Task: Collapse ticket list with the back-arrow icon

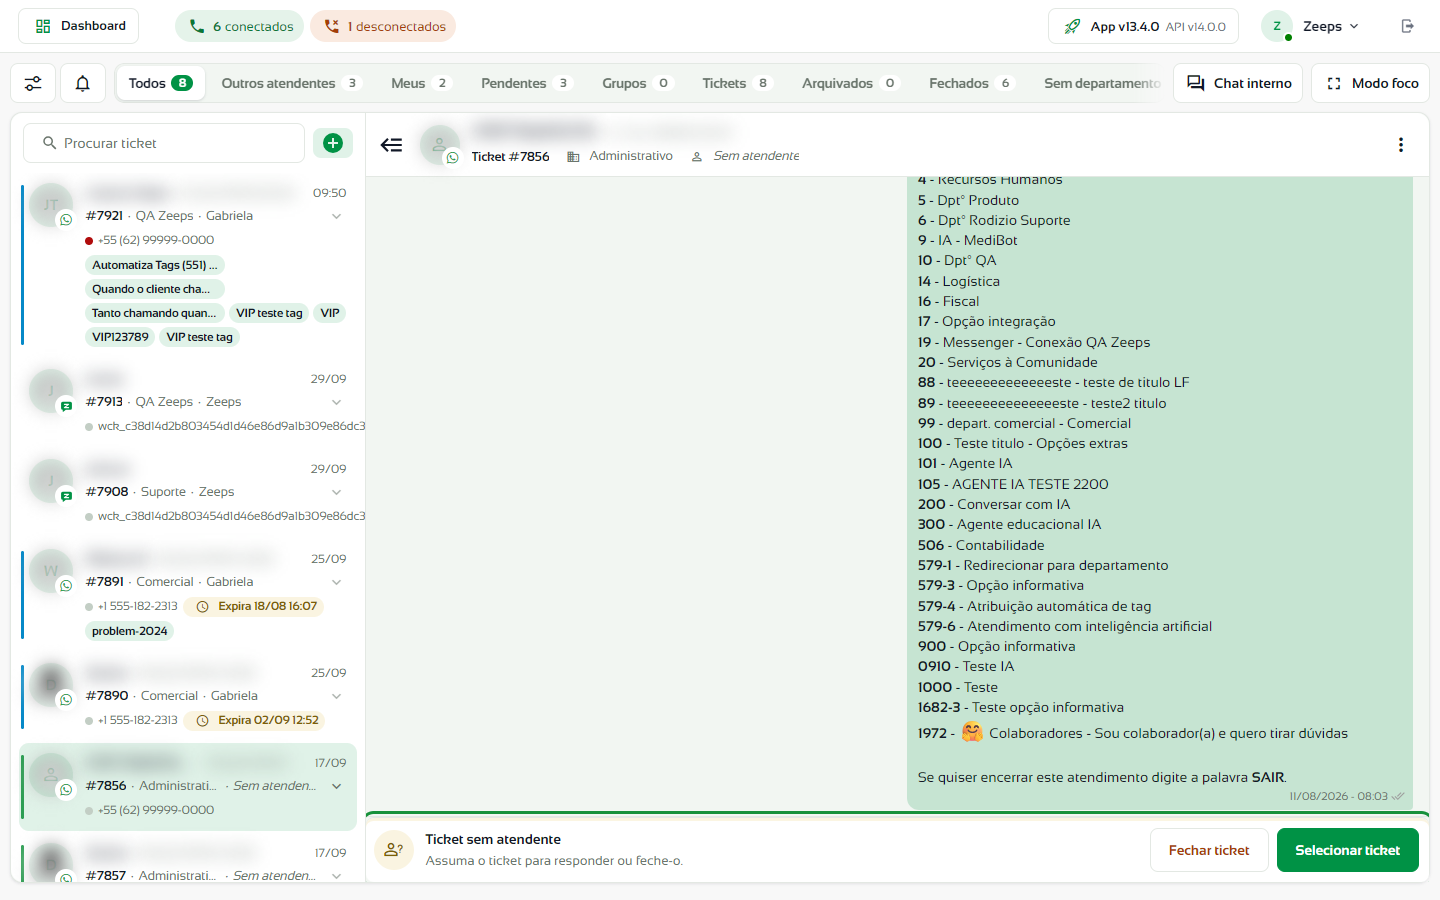Action: (391, 145)
